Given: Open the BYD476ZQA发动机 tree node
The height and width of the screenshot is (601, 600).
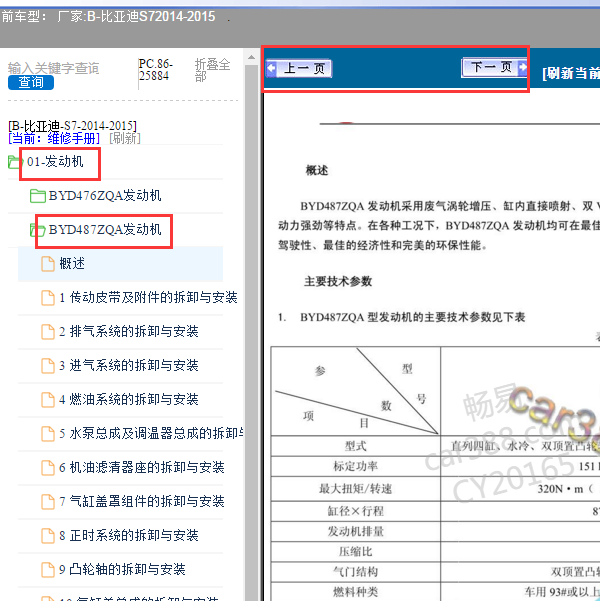Looking at the screenshot, I should click(105, 195).
